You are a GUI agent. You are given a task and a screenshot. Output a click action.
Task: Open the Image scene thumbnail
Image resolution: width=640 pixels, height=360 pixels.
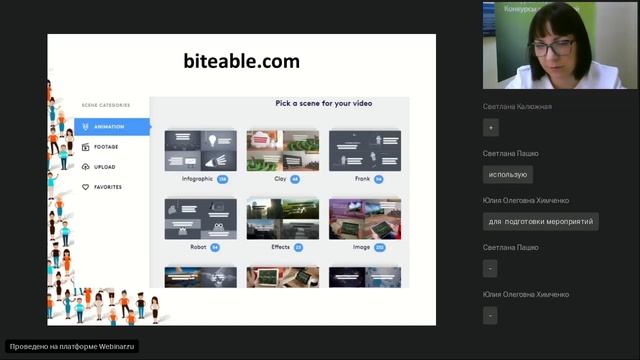click(x=365, y=219)
